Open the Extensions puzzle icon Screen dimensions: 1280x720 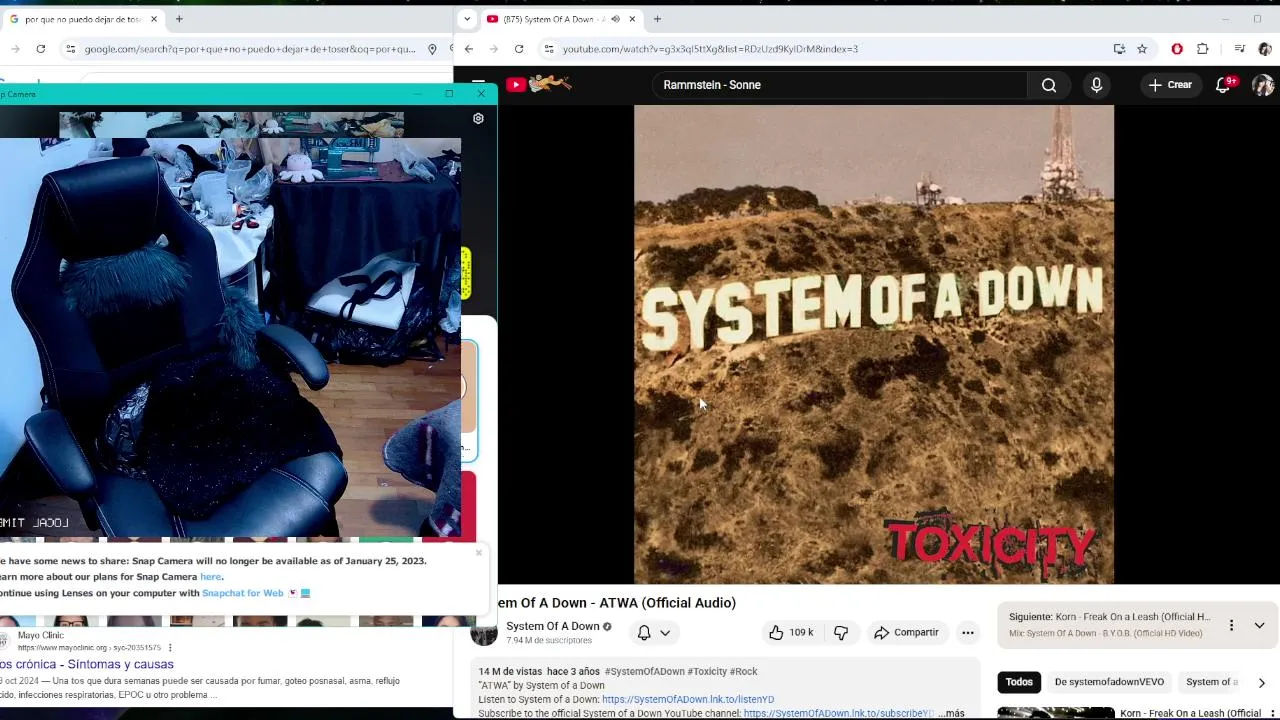click(x=1203, y=49)
